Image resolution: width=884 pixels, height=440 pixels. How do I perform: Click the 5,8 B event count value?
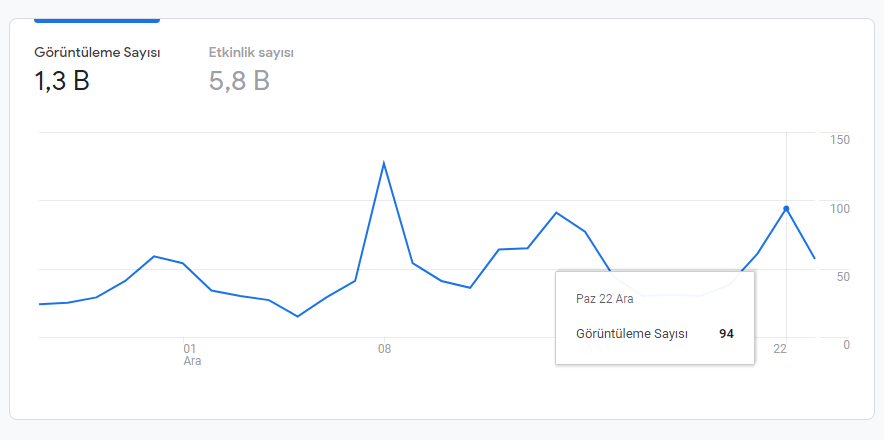pyautogui.click(x=239, y=81)
